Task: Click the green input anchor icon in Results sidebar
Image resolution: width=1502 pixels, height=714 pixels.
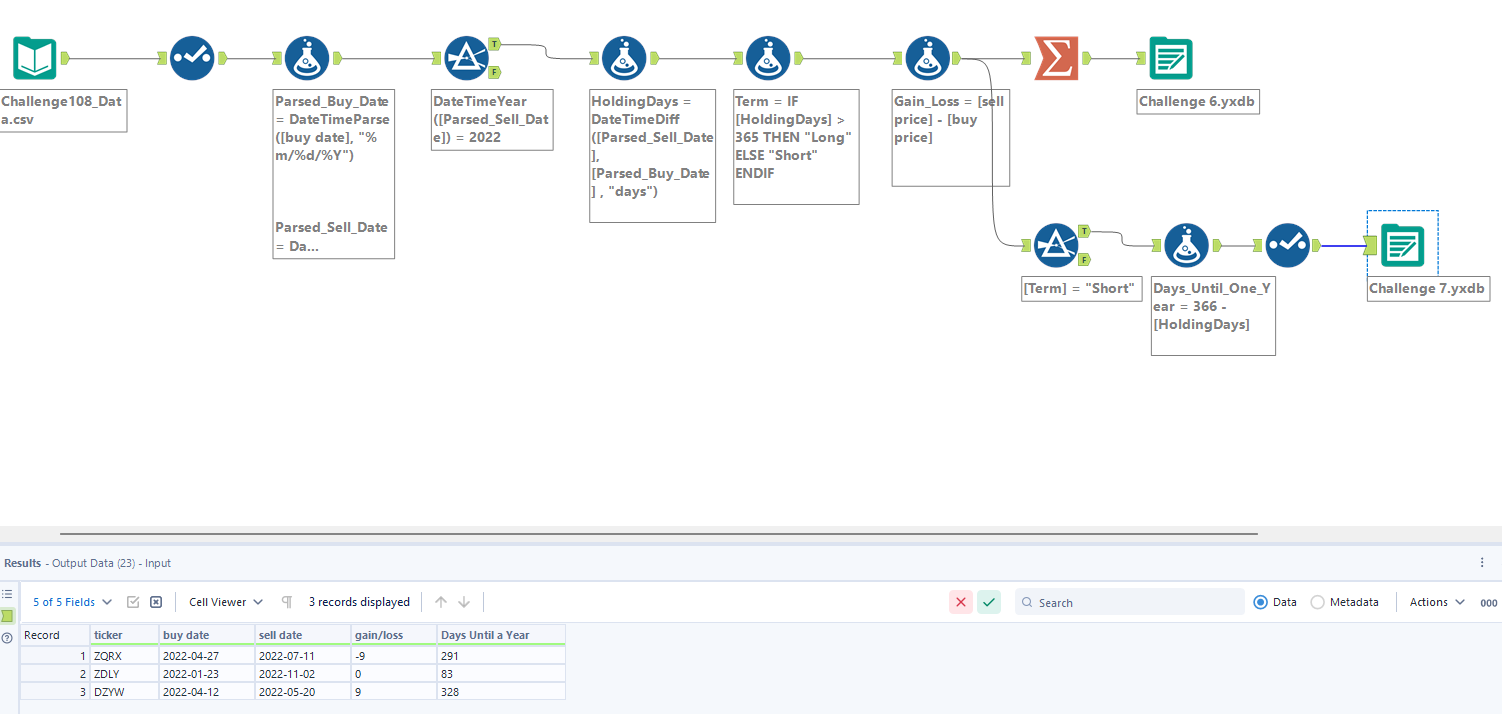Action: point(7,616)
